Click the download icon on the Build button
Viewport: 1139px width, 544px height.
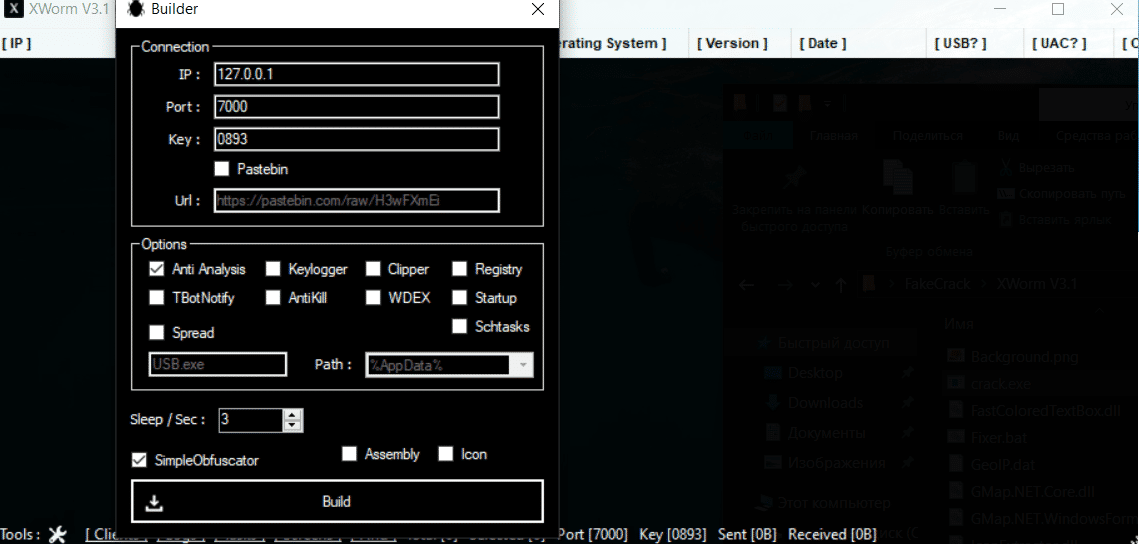pos(154,503)
